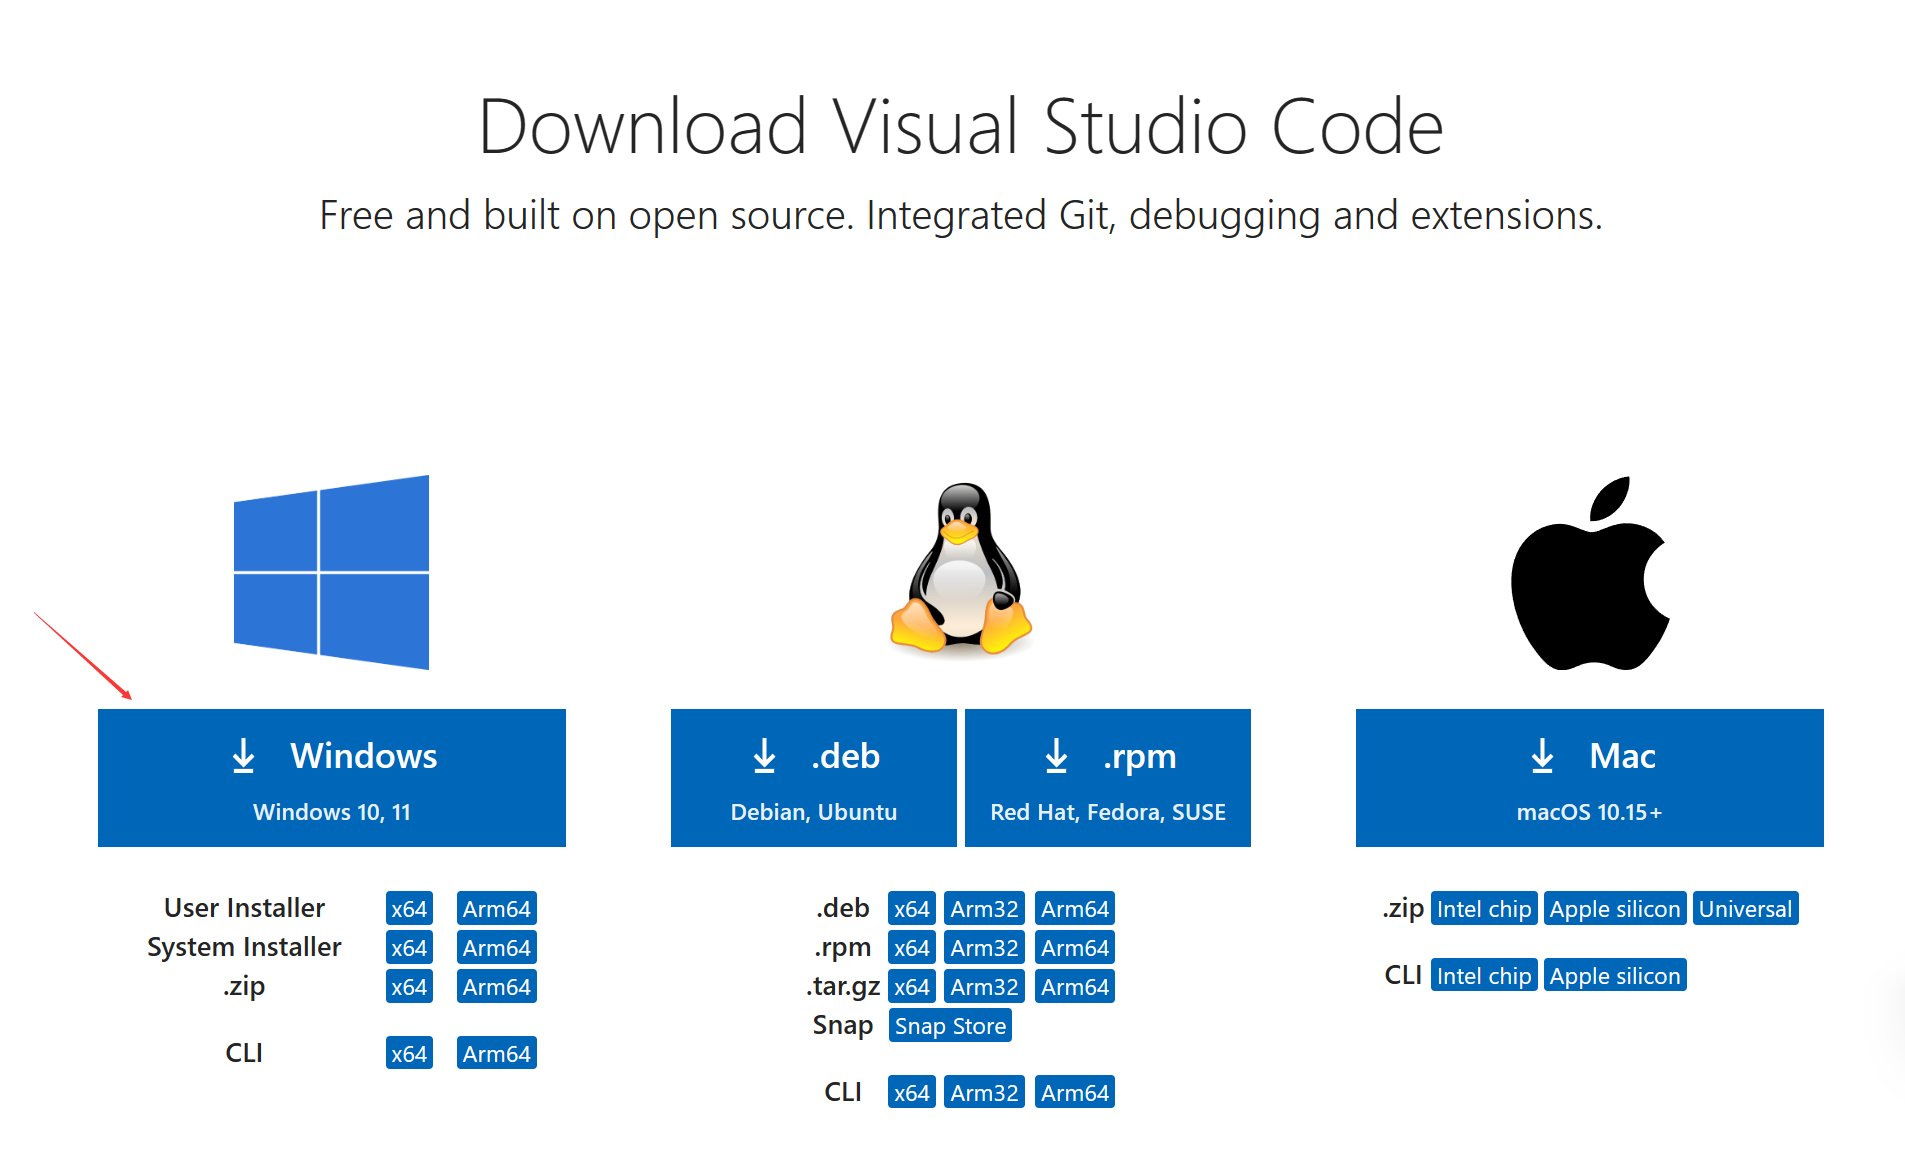Choose the Linux .rpm Arm32 link
Image resolution: width=1905 pixels, height=1150 pixels.
point(985,947)
